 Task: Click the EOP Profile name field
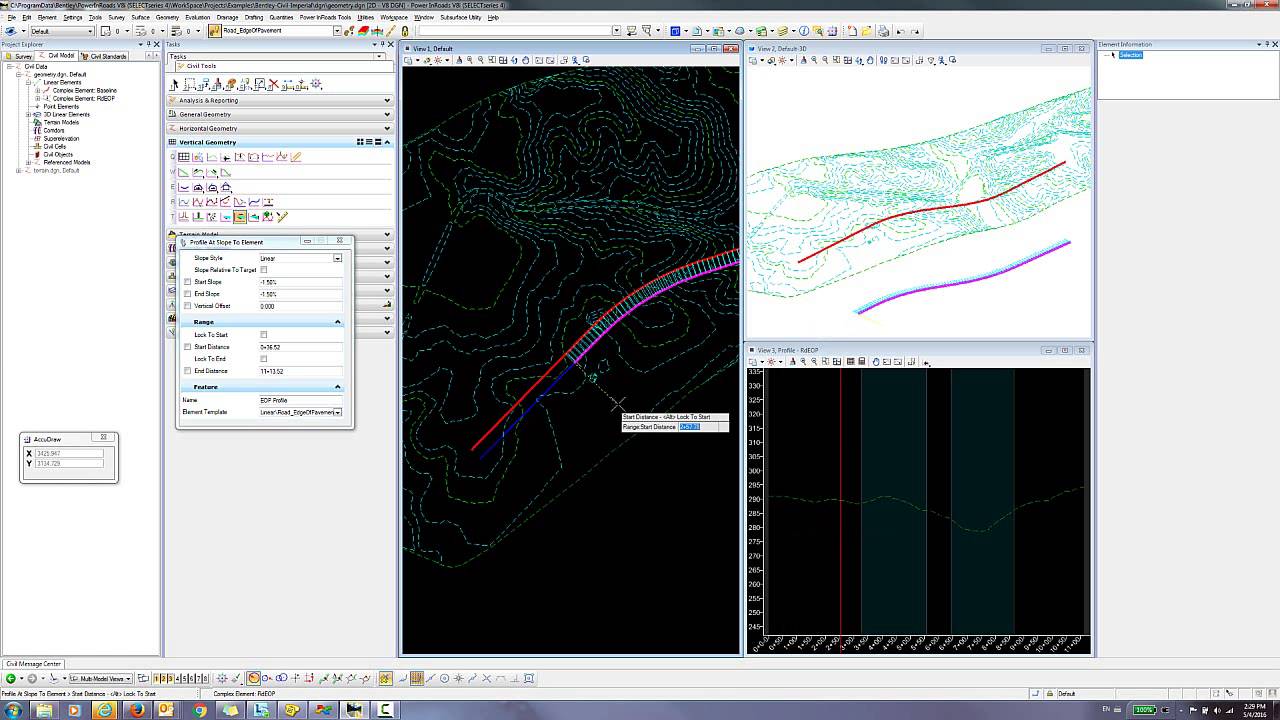(x=300, y=400)
